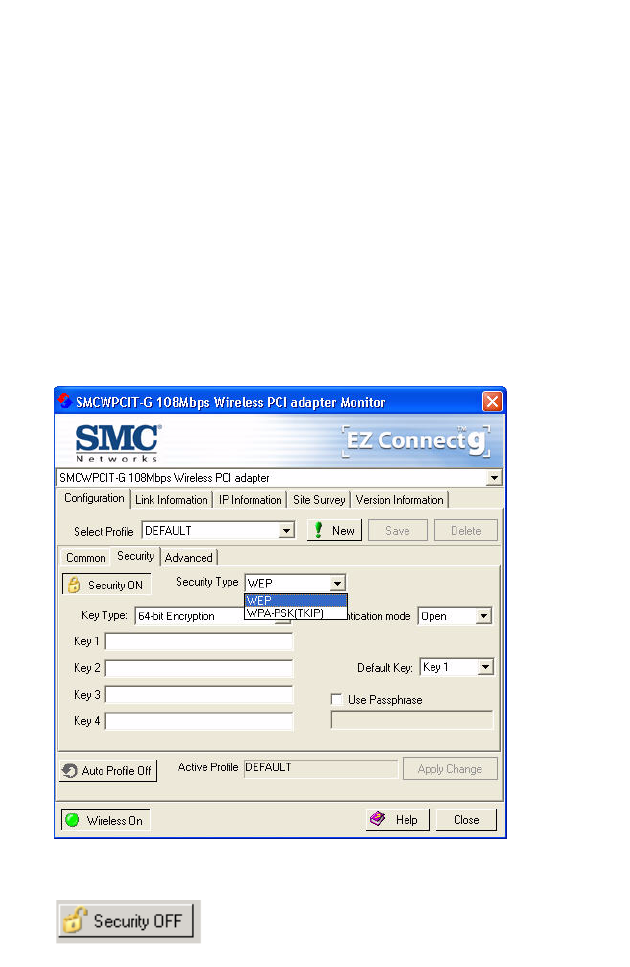Screen dimensions: 630x967
Task: Click the Help button
Action: [398, 820]
